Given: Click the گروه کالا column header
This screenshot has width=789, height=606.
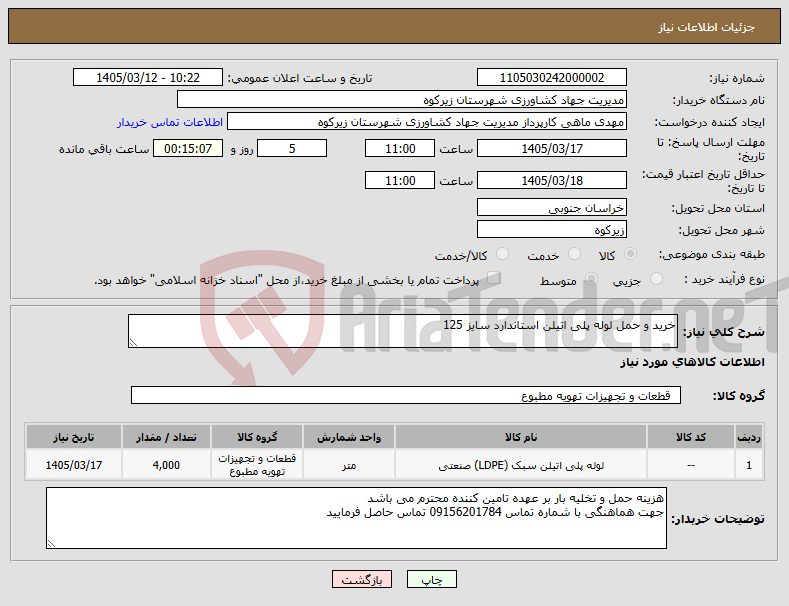Looking at the screenshot, I should (x=257, y=437).
